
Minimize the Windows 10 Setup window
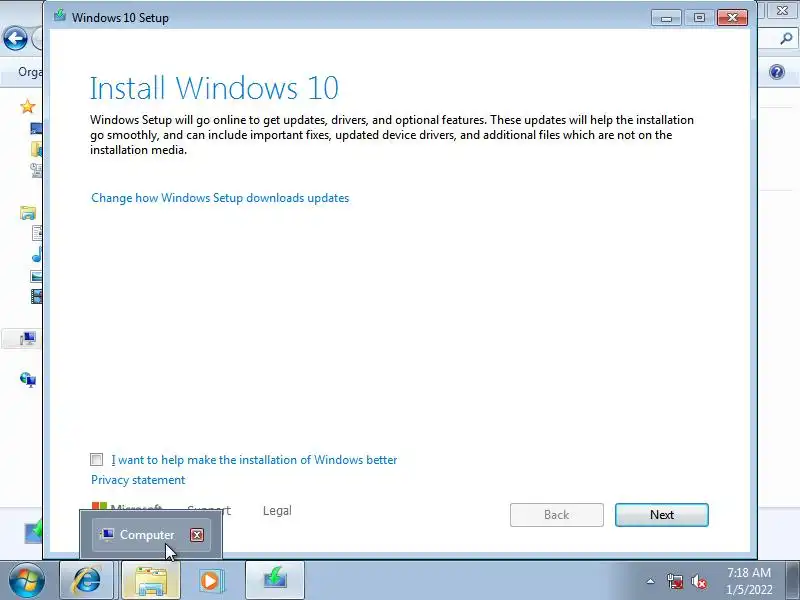pos(666,18)
